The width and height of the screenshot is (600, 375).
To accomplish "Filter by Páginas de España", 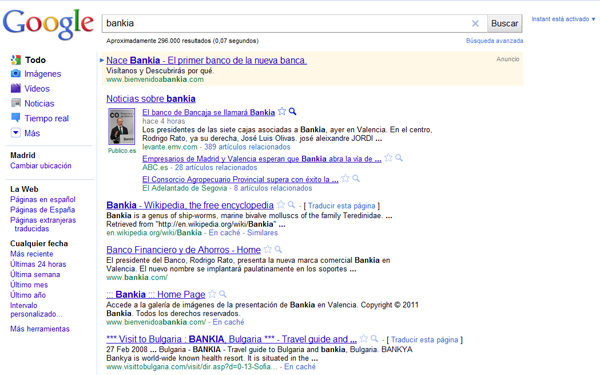I will click(42, 210).
